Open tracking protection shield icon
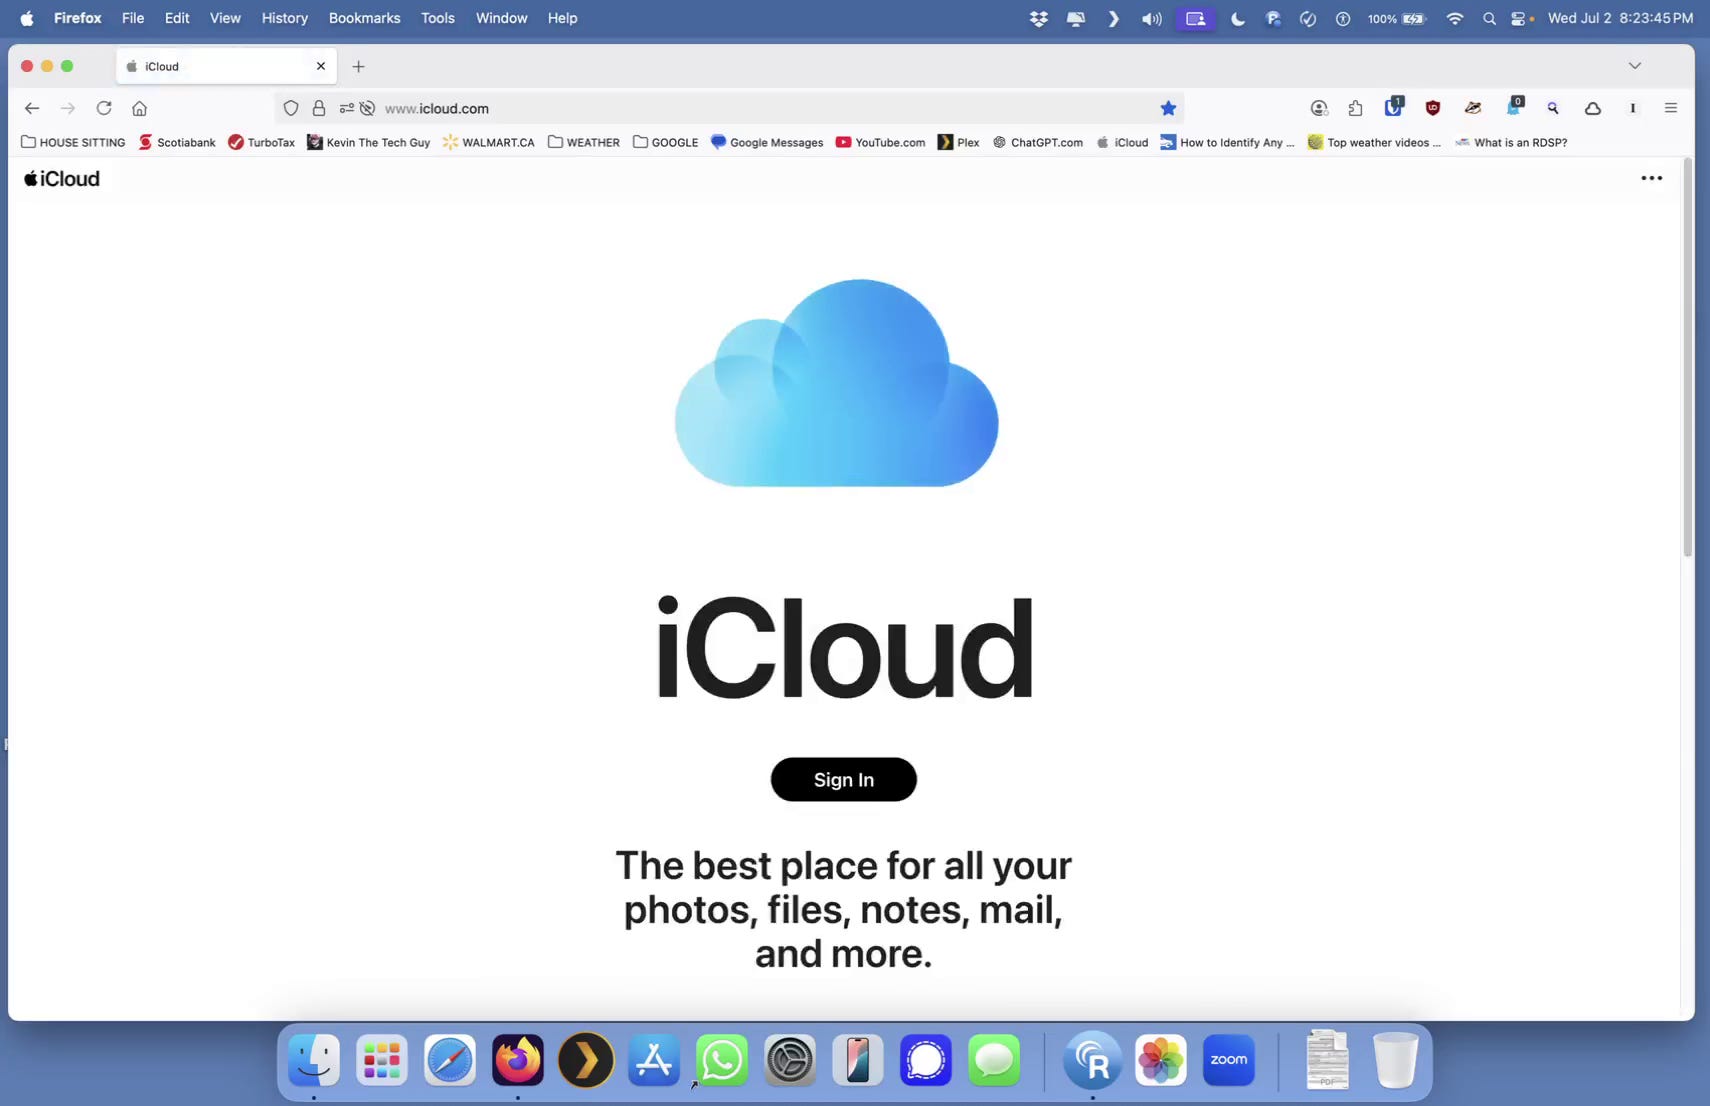This screenshot has width=1710, height=1106. coord(291,108)
